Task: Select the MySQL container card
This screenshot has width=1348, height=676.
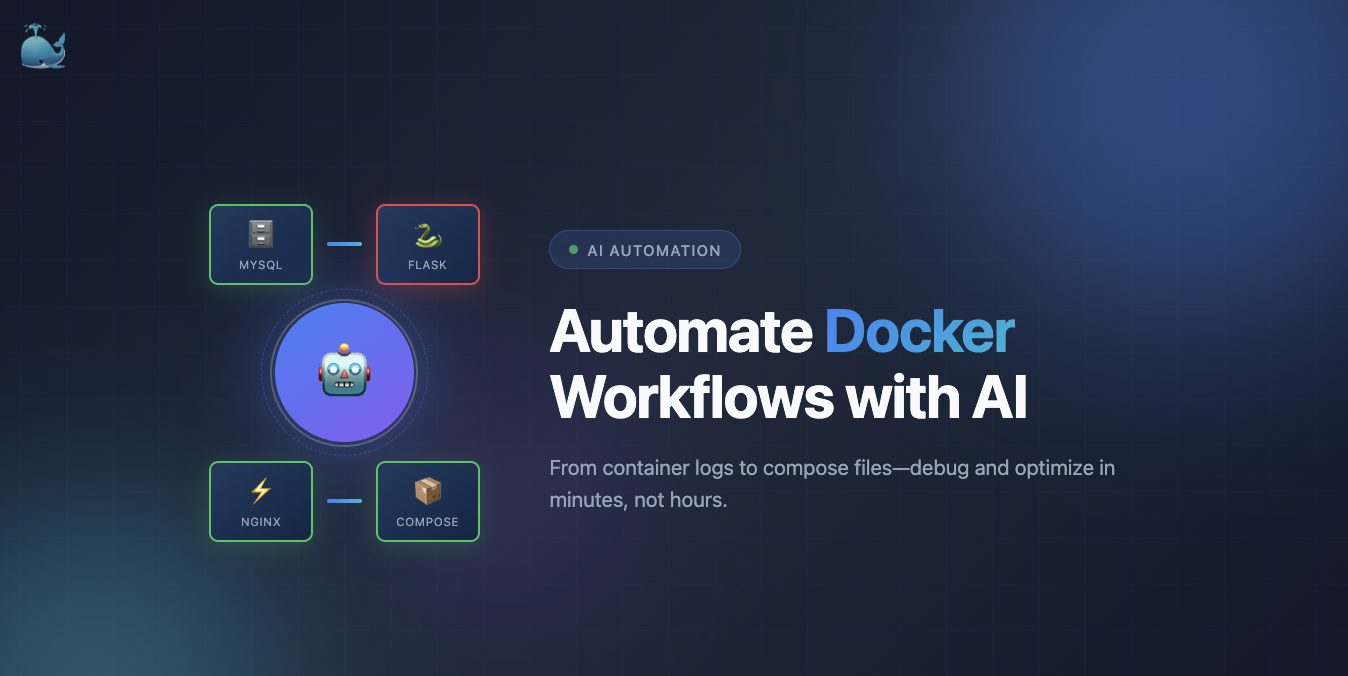Action: coord(261,245)
